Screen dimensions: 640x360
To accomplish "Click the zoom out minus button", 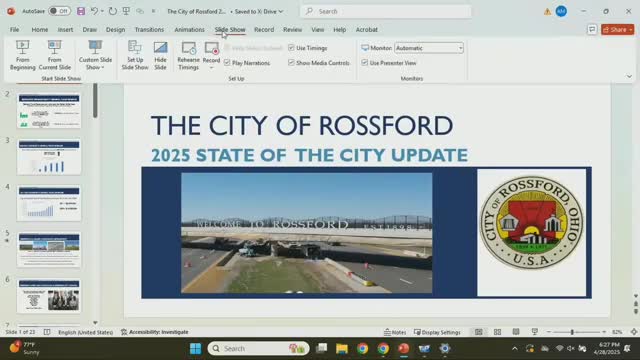I will (x=549, y=332).
